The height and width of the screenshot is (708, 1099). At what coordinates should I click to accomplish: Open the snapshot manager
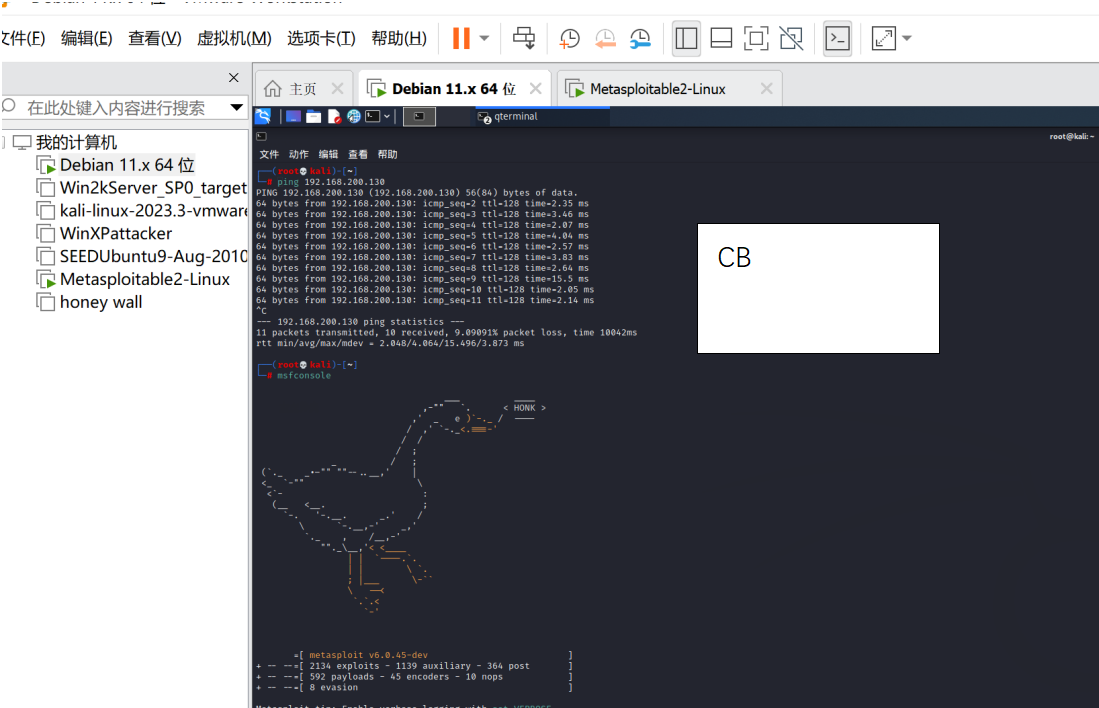640,38
